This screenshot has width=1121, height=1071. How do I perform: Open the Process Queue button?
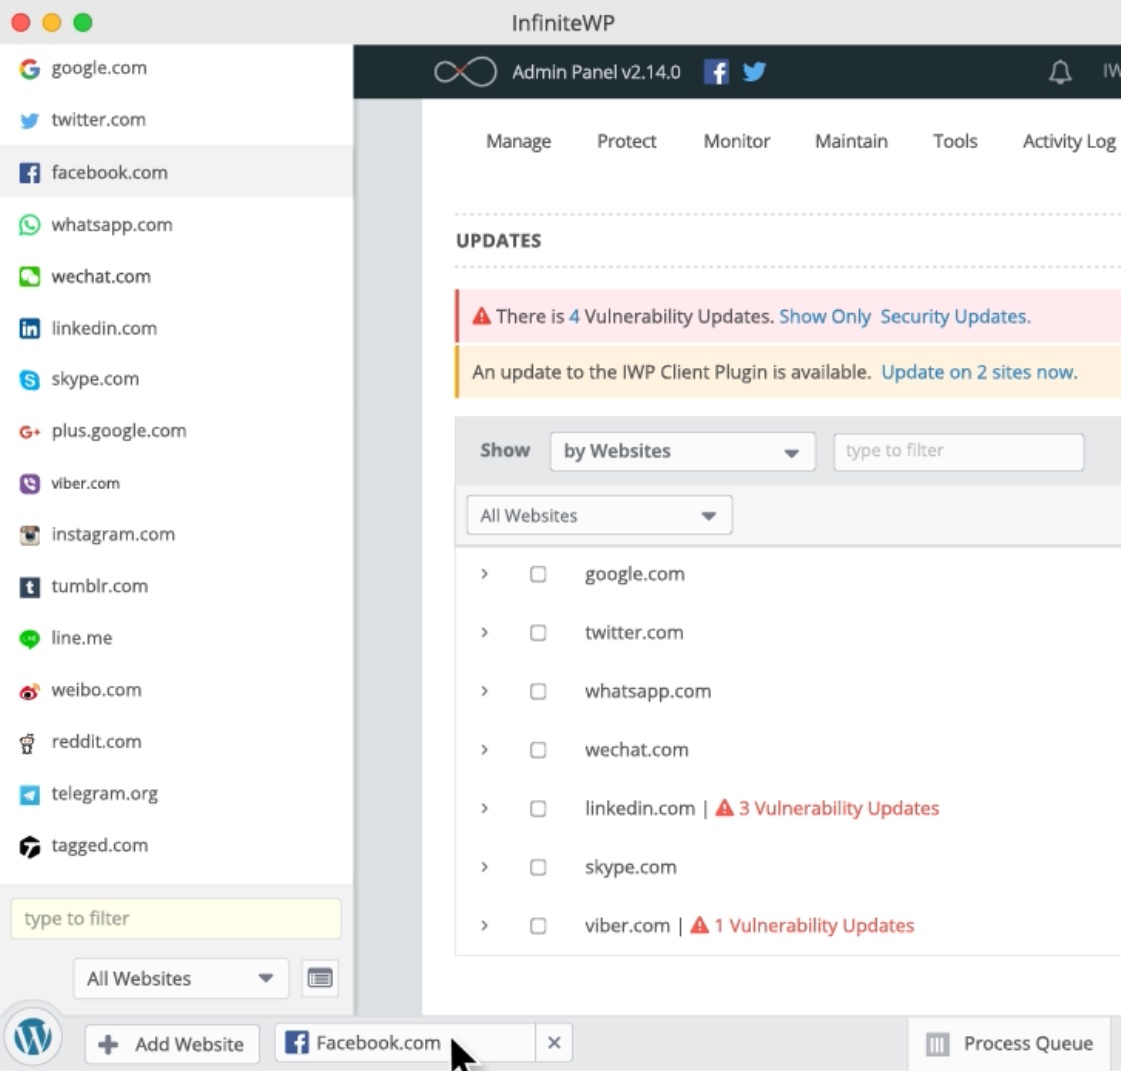click(x=1009, y=1044)
